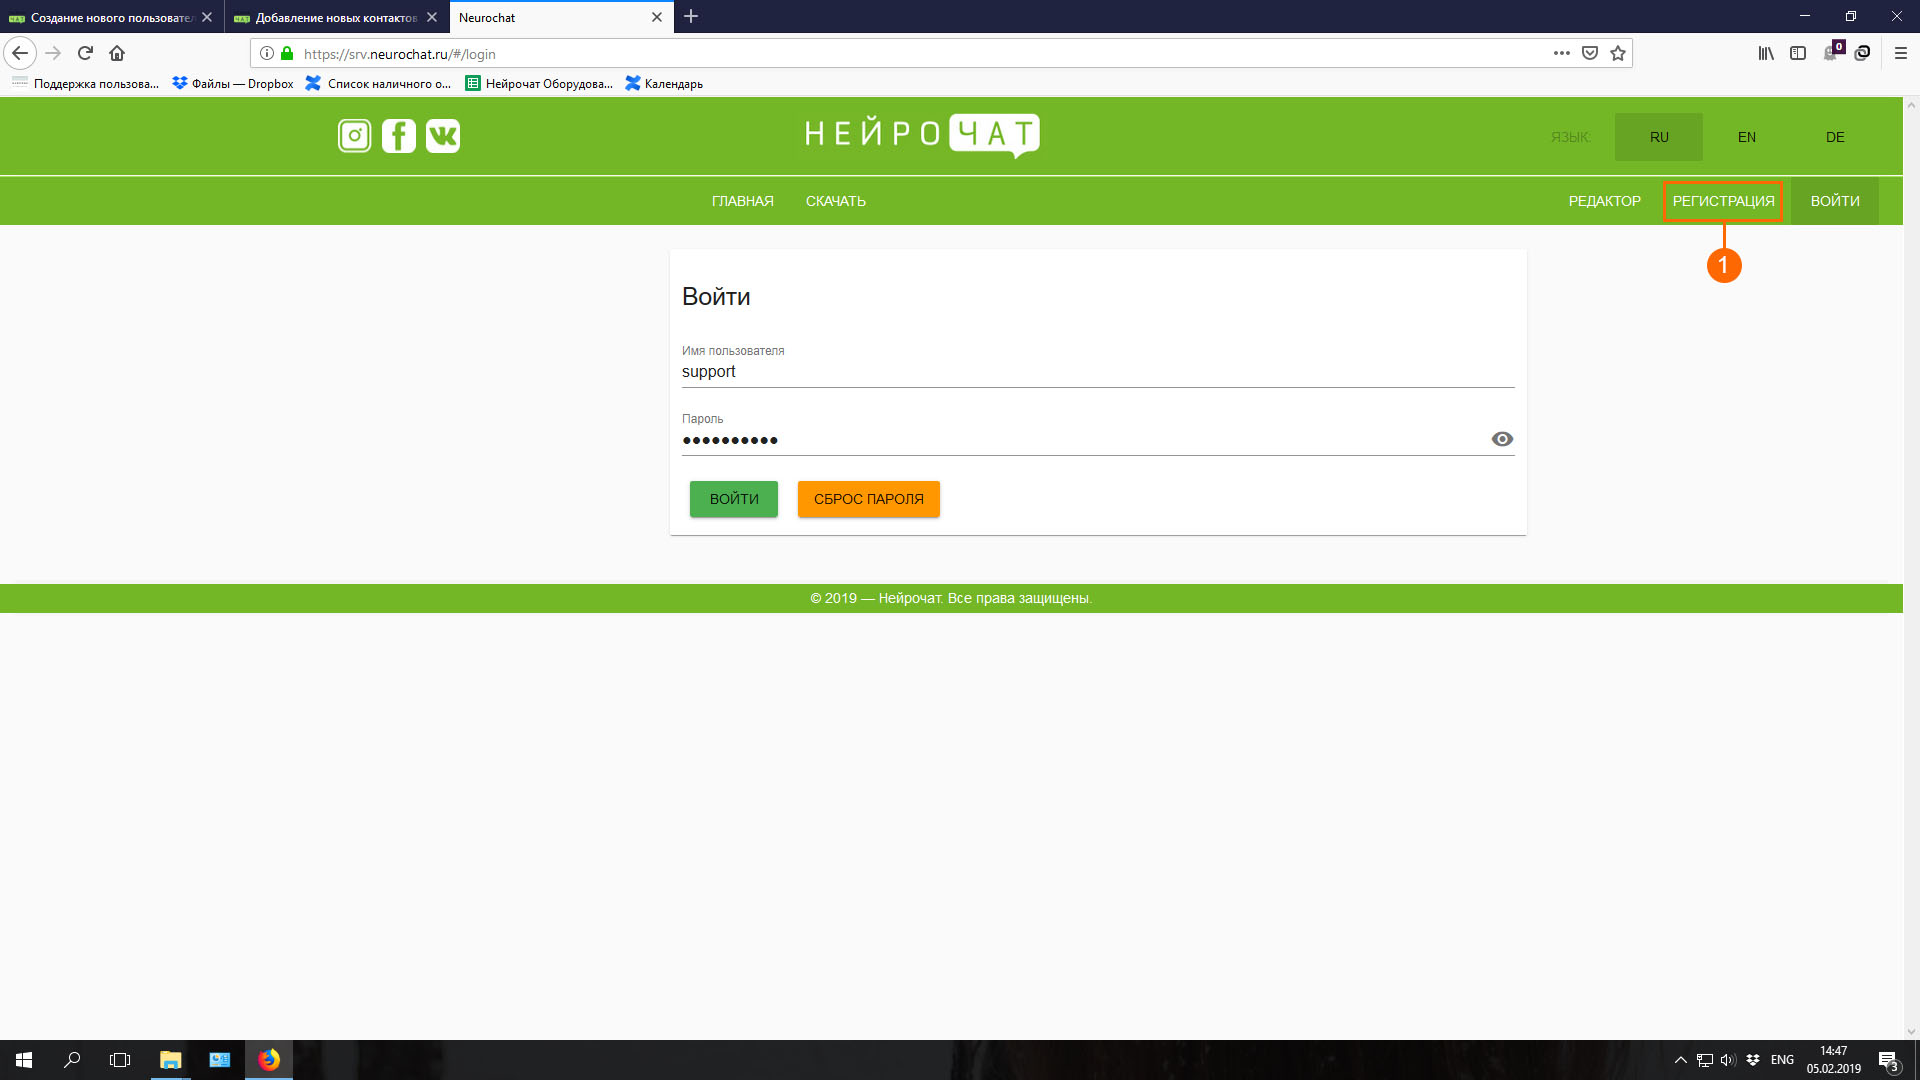The width and height of the screenshot is (1920, 1080).
Task: Switch language to EN
Action: click(x=1747, y=137)
